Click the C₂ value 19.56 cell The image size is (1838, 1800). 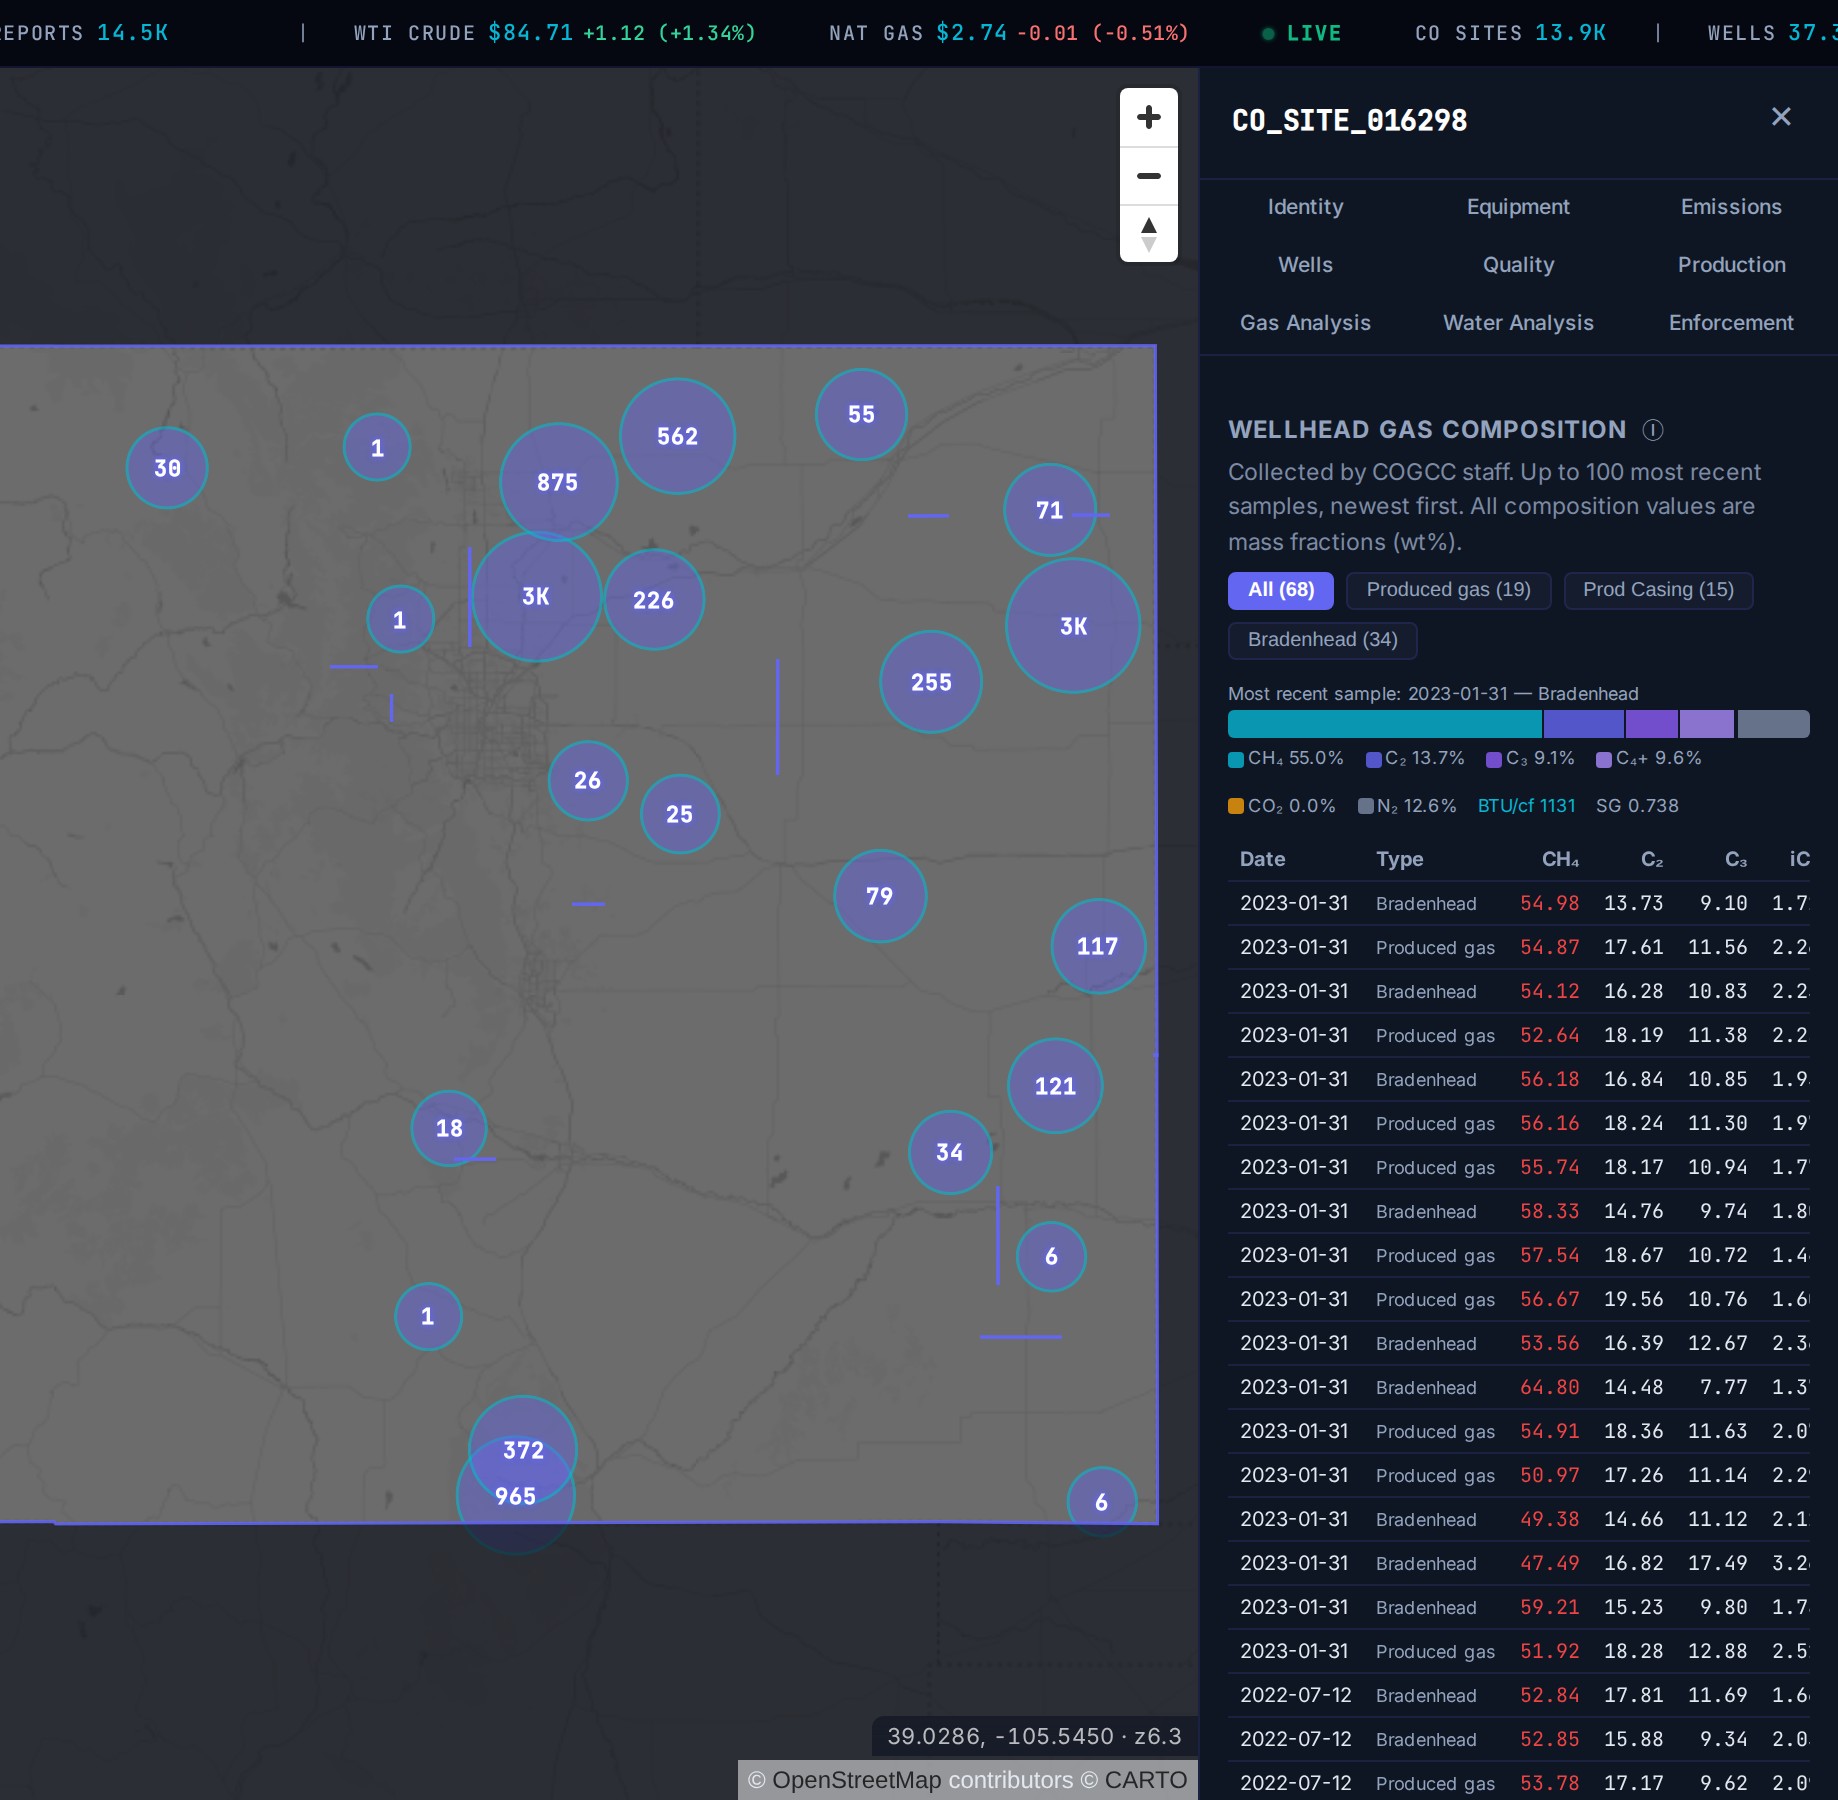(1633, 1300)
